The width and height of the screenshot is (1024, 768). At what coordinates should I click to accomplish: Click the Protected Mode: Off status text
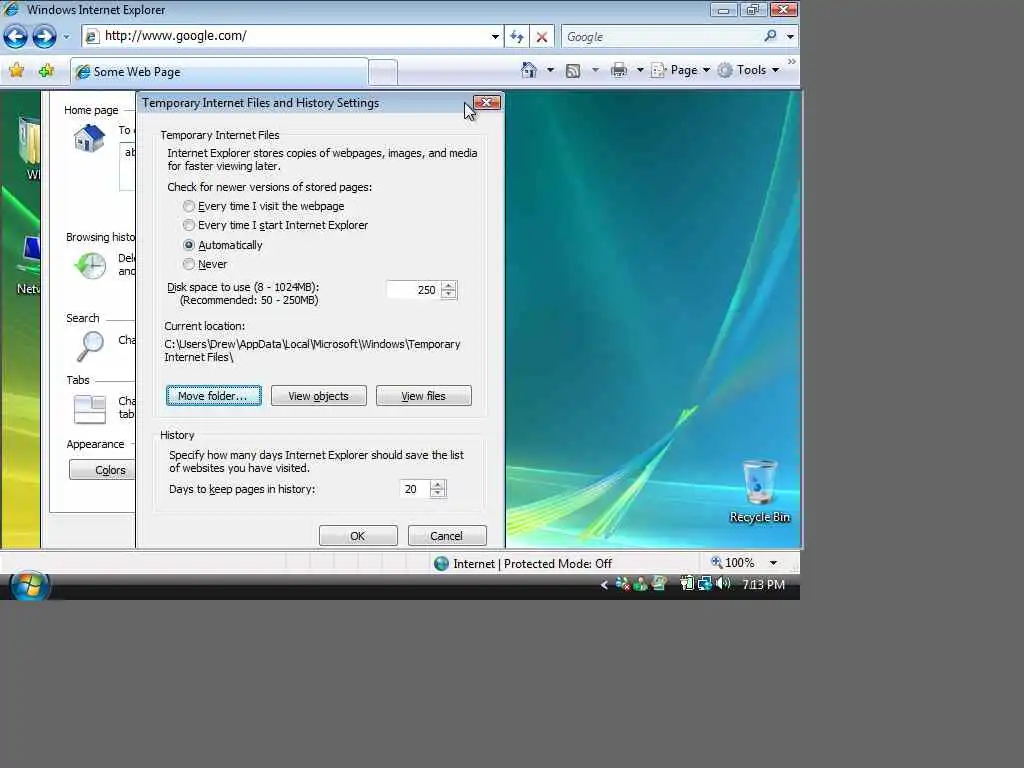pos(558,564)
